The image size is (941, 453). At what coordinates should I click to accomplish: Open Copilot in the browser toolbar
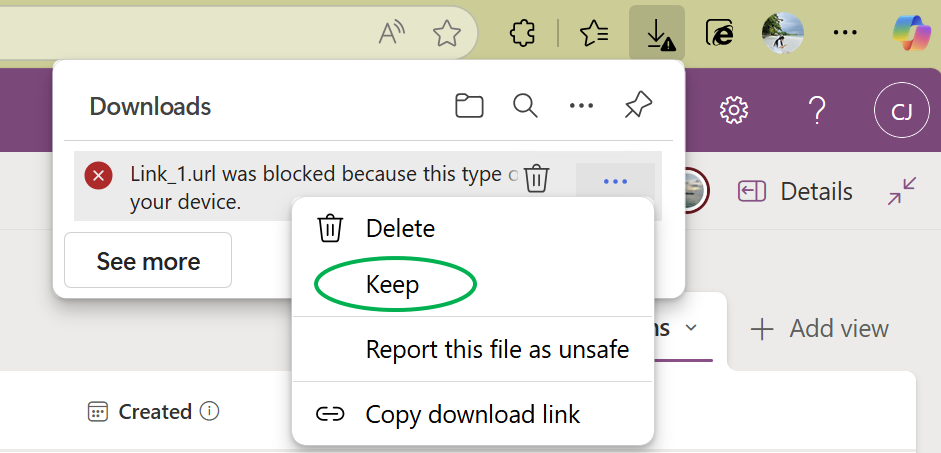[911, 33]
